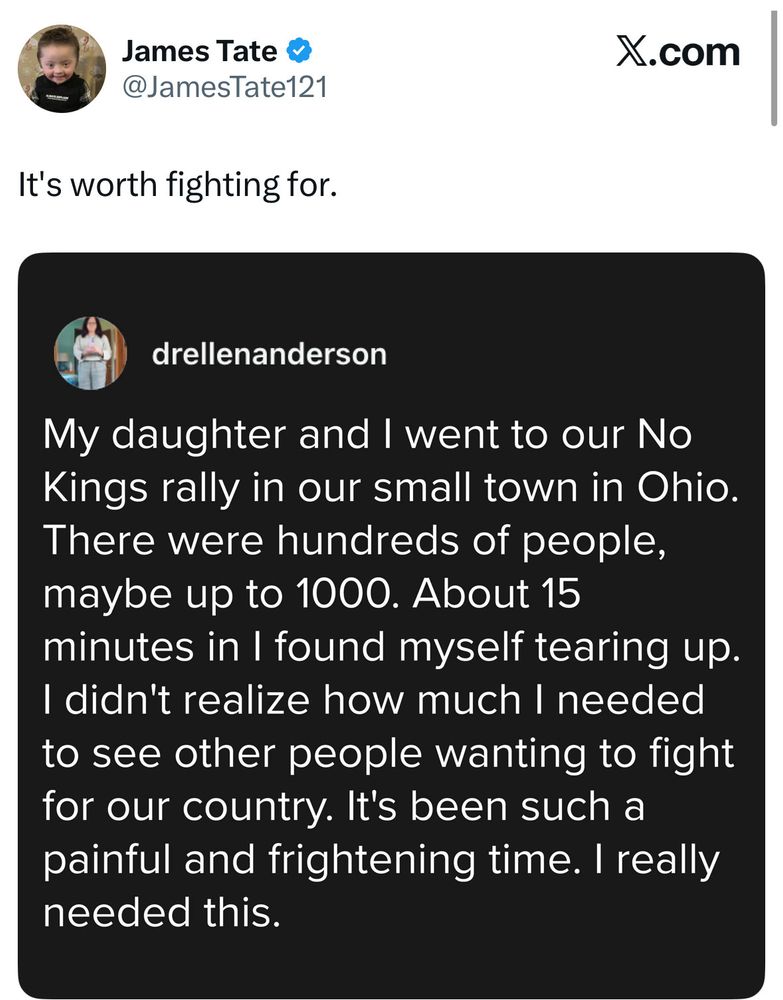Click the blue verified badge beside James Tate
783x1000 pixels.
click(298, 50)
